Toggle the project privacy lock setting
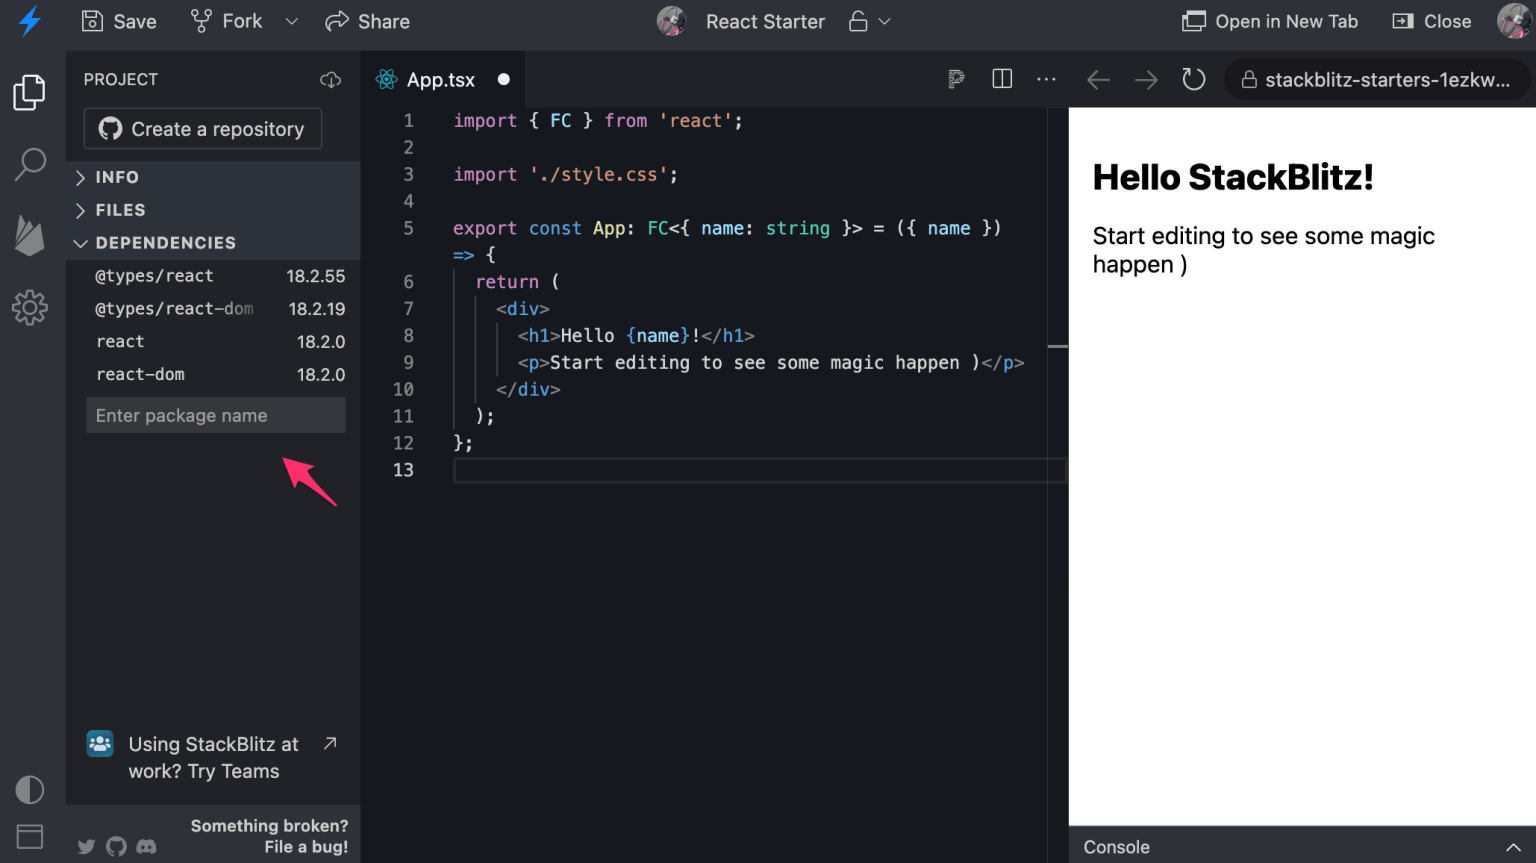The height and width of the screenshot is (863, 1536). point(857,21)
